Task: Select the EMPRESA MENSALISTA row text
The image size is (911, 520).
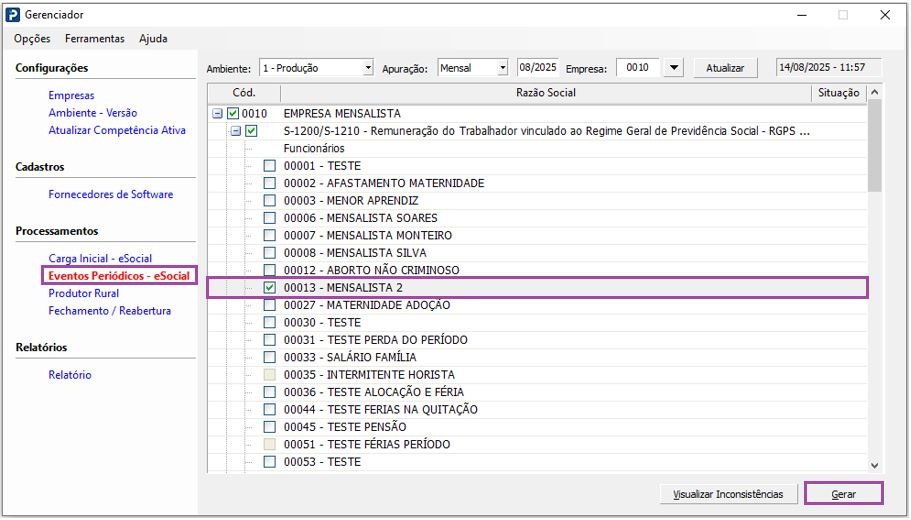Action: tap(342, 114)
